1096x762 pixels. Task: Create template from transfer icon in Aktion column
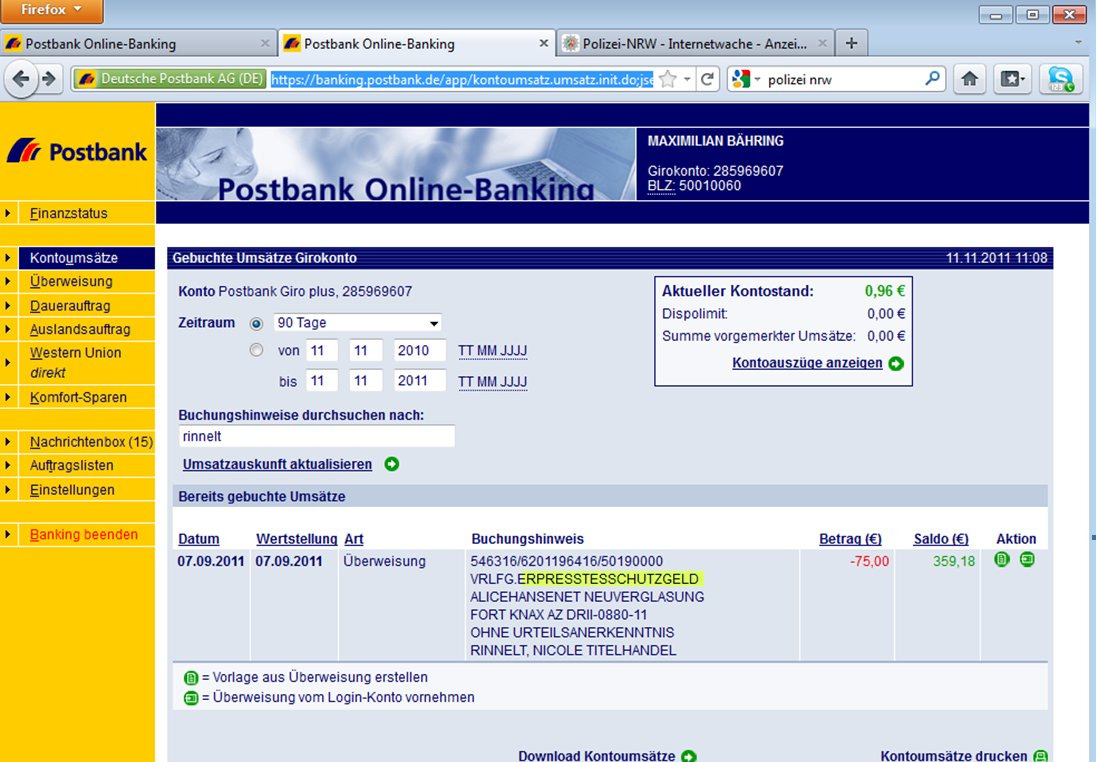(x=1002, y=560)
